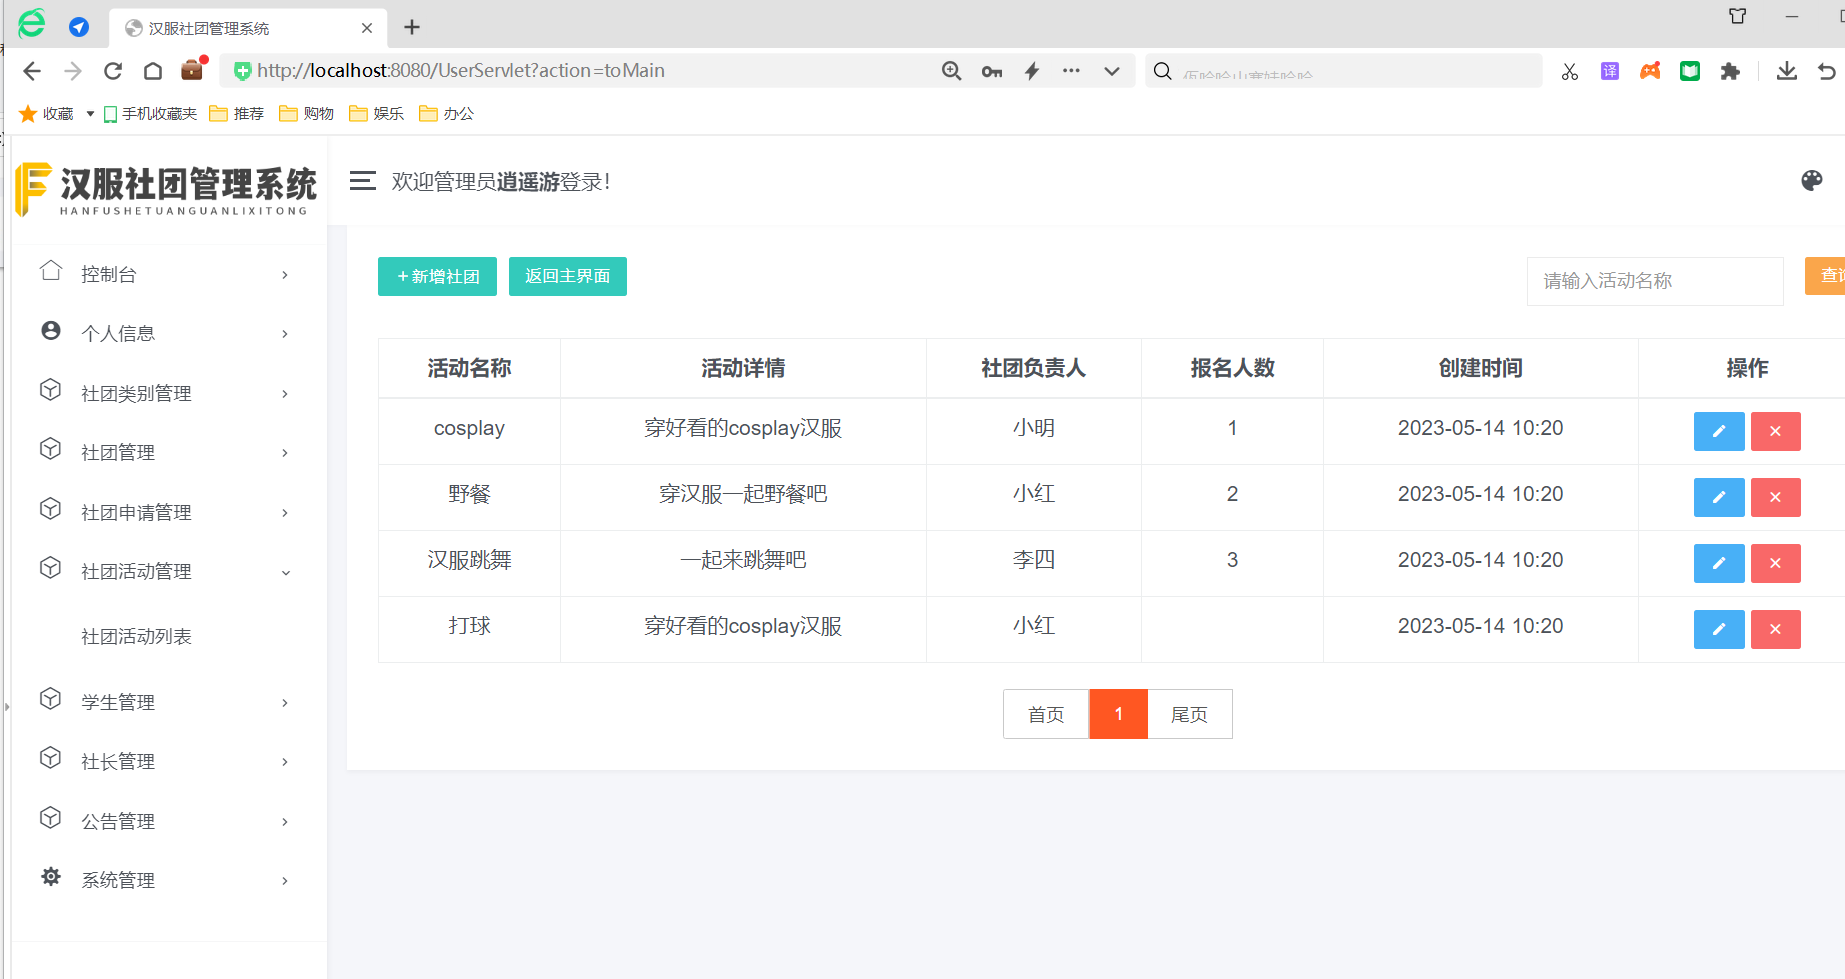The width and height of the screenshot is (1845, 979).
Task: Delete the 汉服跳舞 activity row
Action: coord(1775,563)
